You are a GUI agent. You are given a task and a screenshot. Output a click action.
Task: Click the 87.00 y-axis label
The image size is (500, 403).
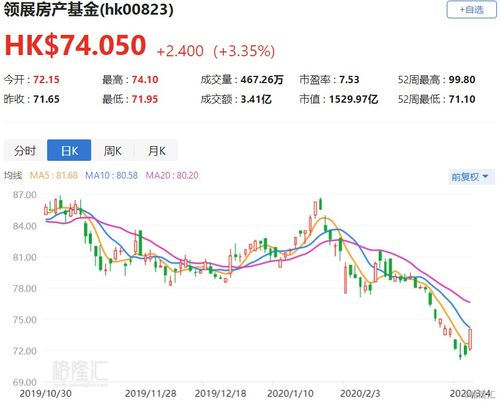pos(25,195)
